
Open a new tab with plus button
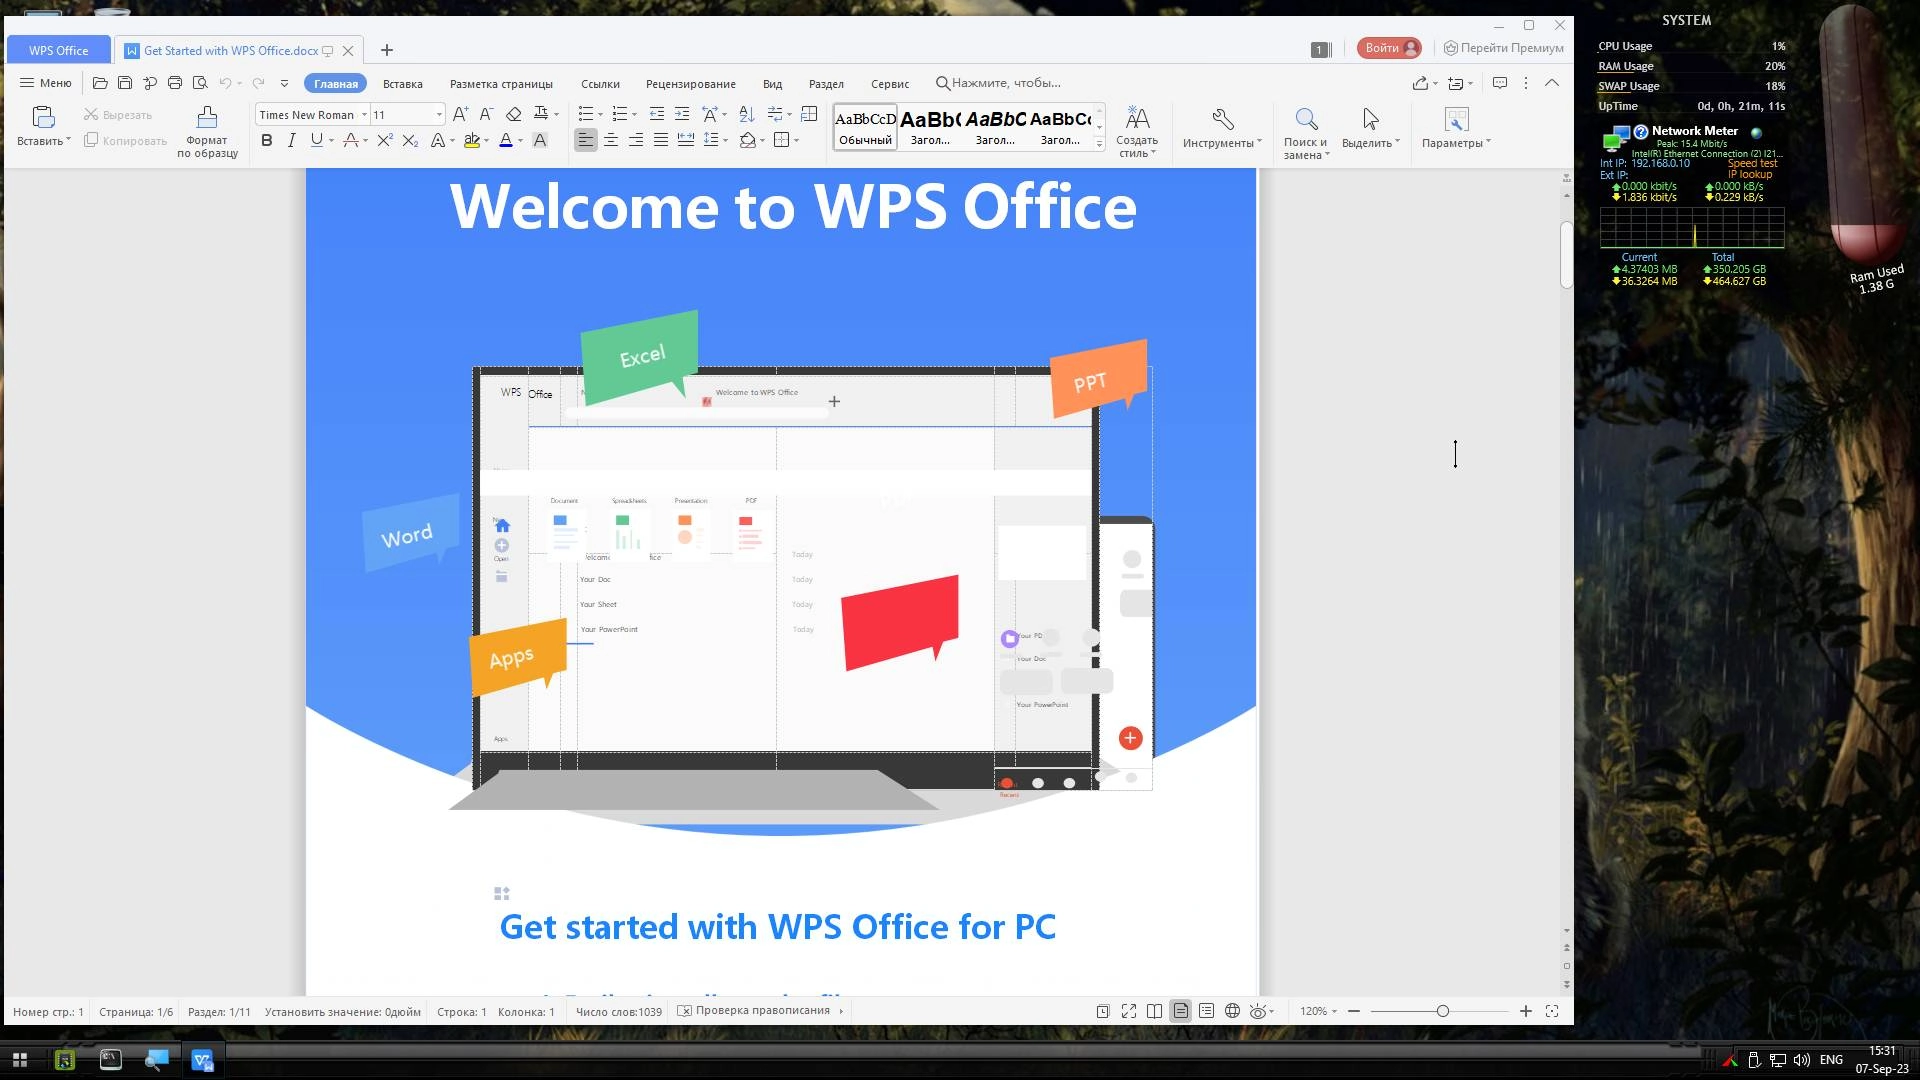[x=387, y=50]
